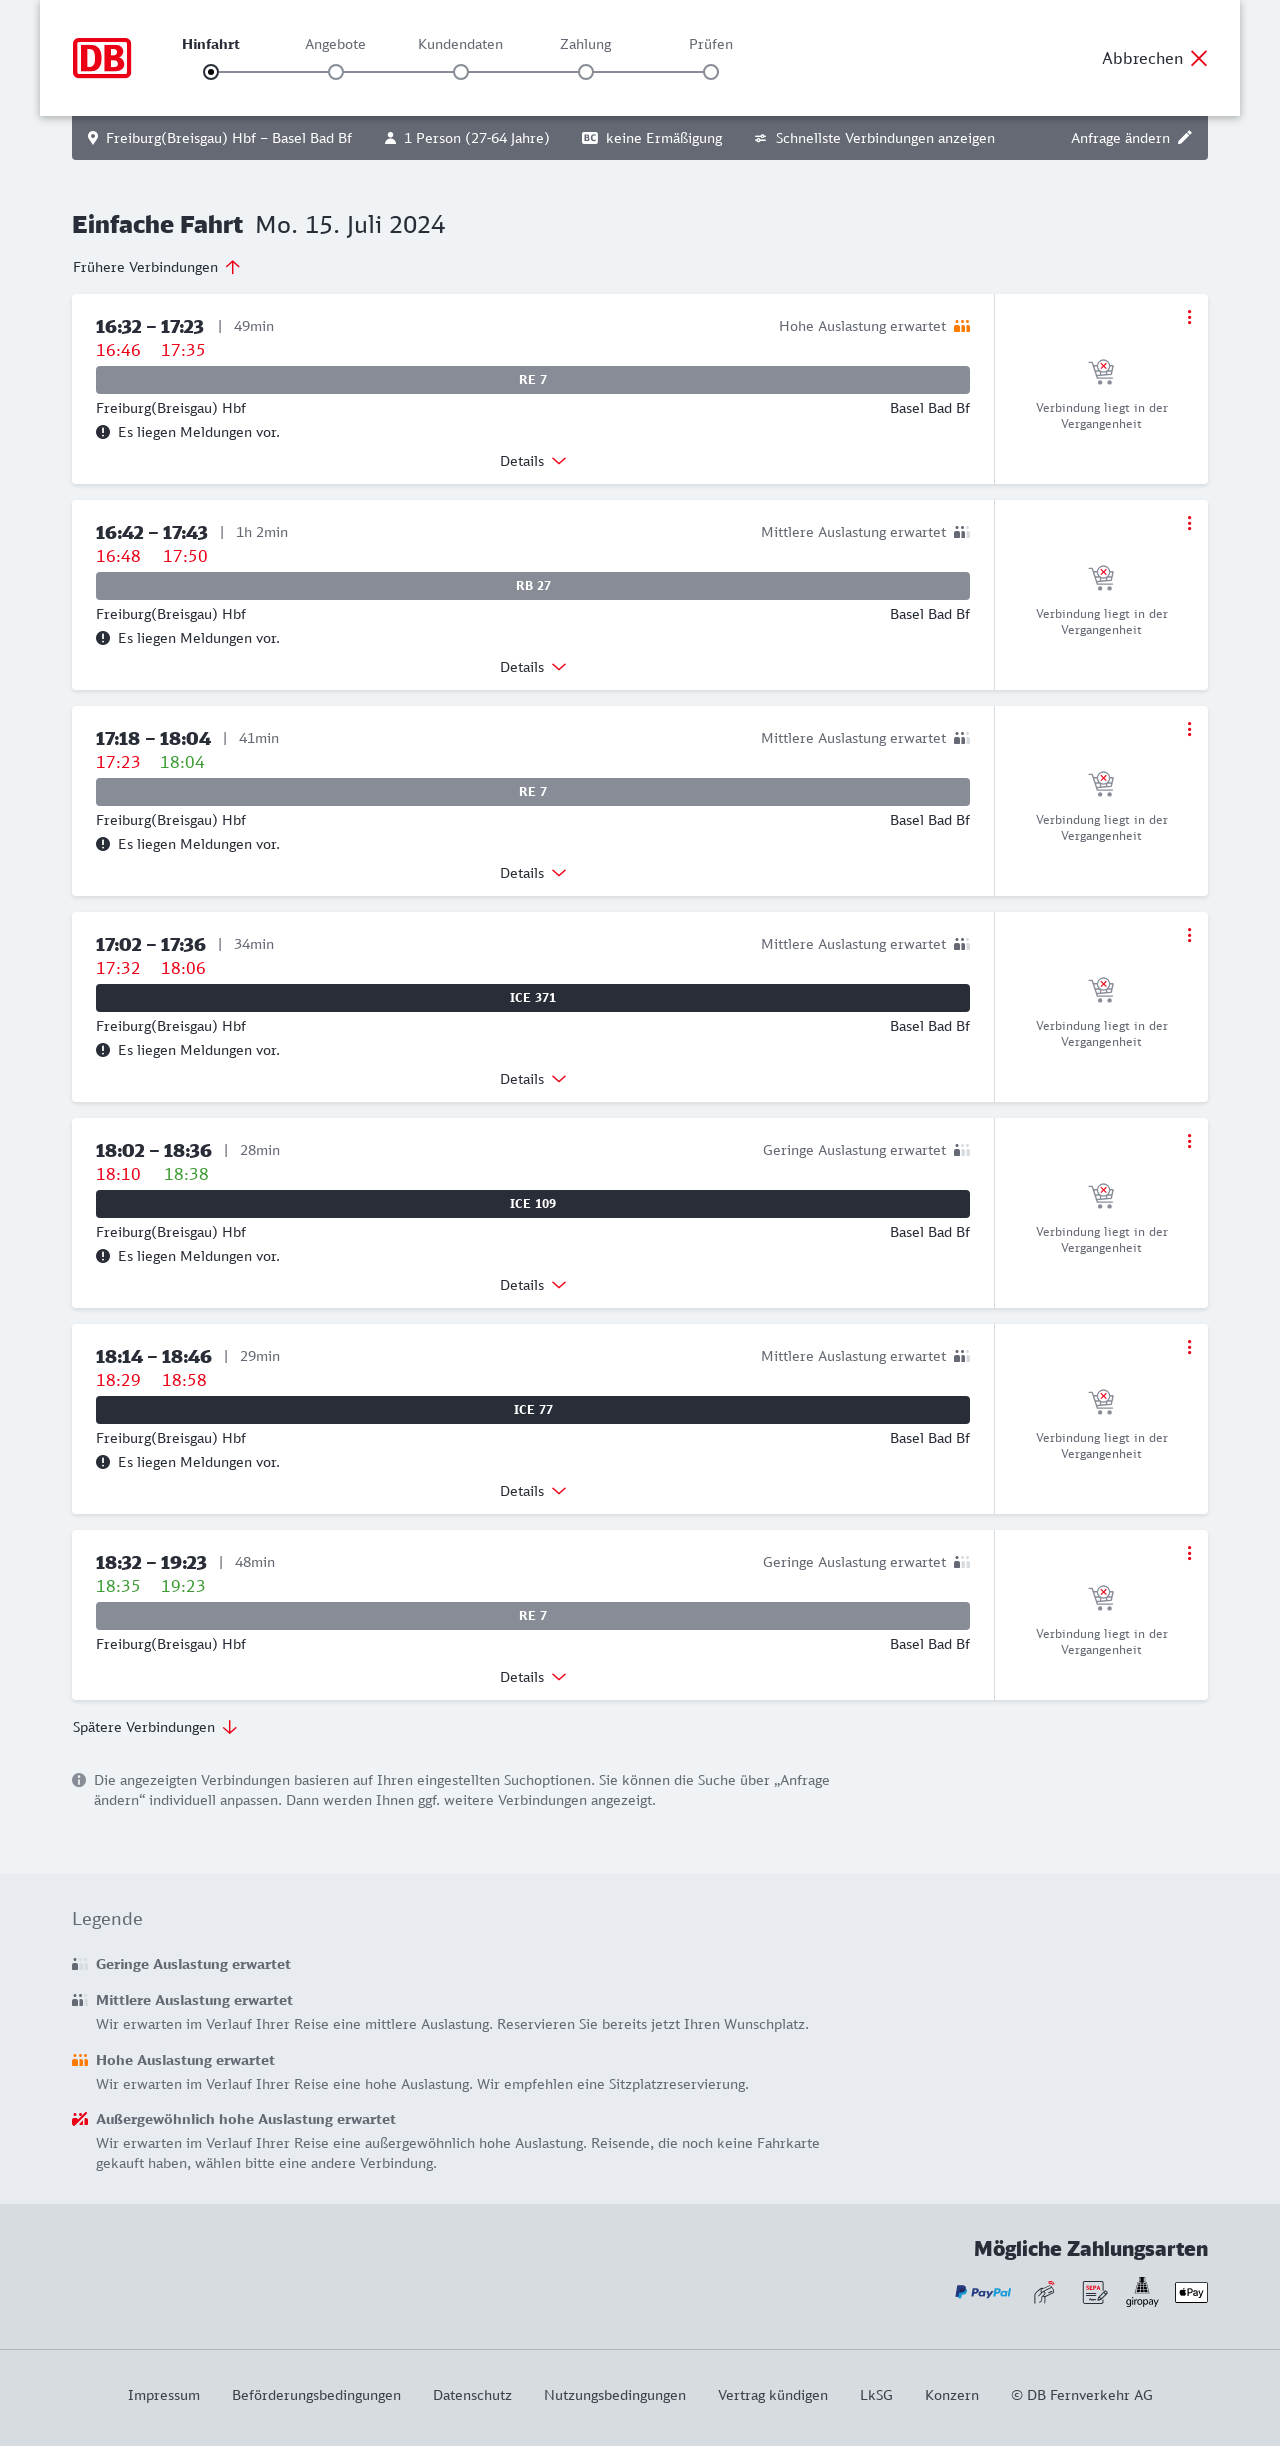Viewport: 1280px width, 2446px height.
Task: Expand Details for the ICE 77 connection
Action: coord(533,1491)
